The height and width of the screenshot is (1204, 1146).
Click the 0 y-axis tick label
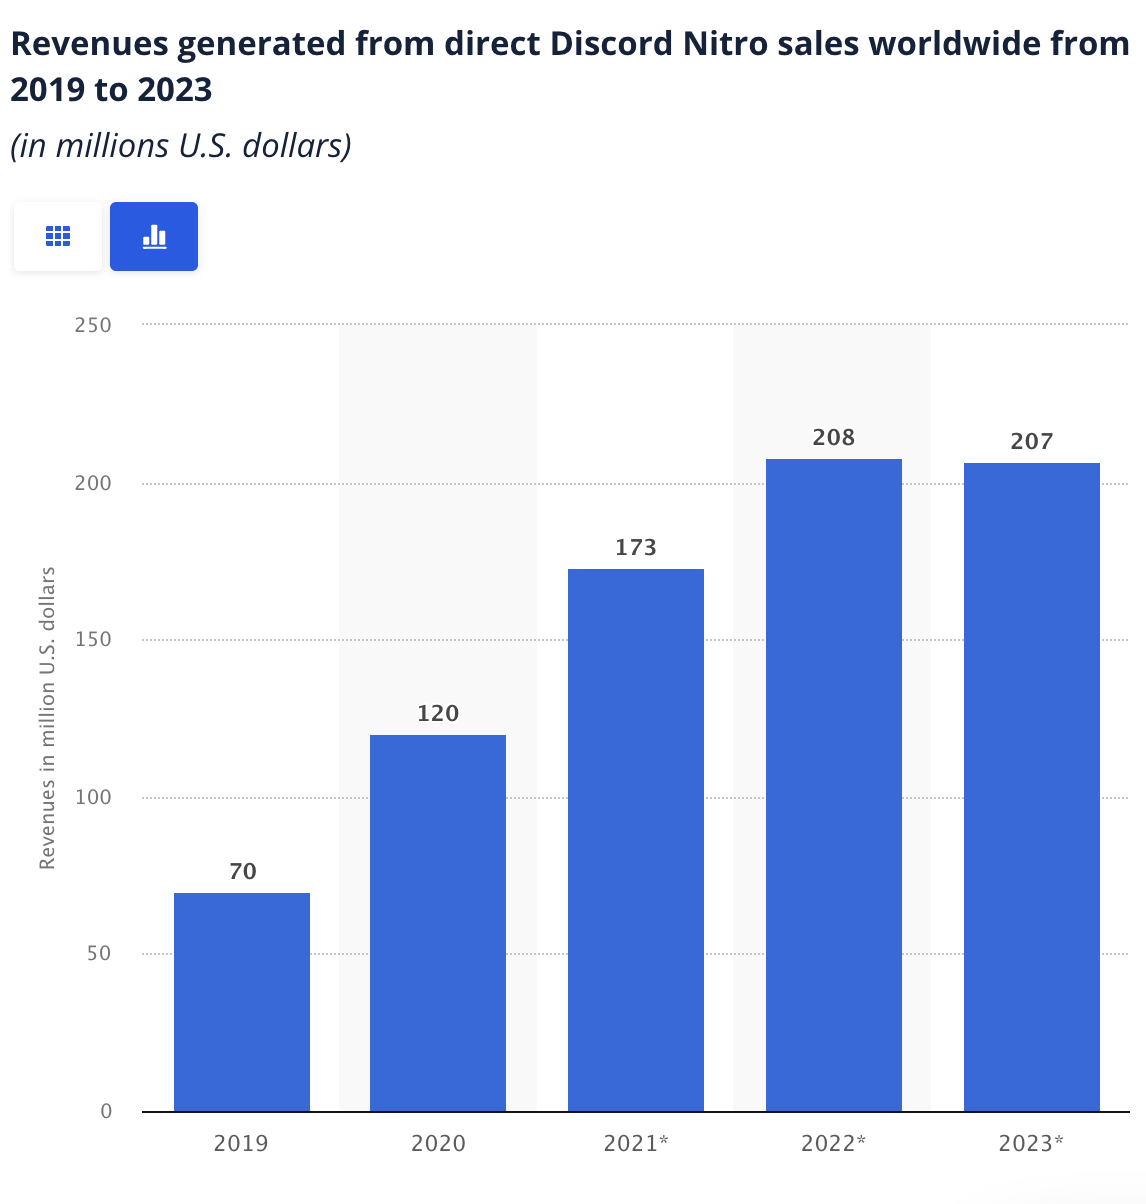[x=106, y=1111]
